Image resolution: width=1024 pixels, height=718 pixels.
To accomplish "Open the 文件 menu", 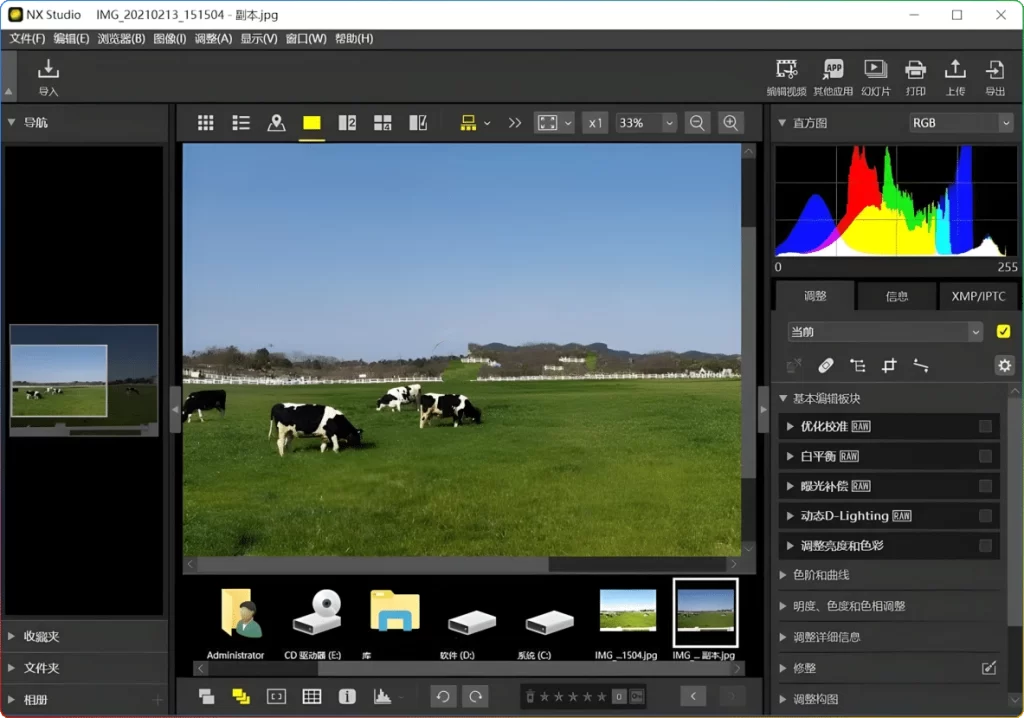I will coord(25,38).
